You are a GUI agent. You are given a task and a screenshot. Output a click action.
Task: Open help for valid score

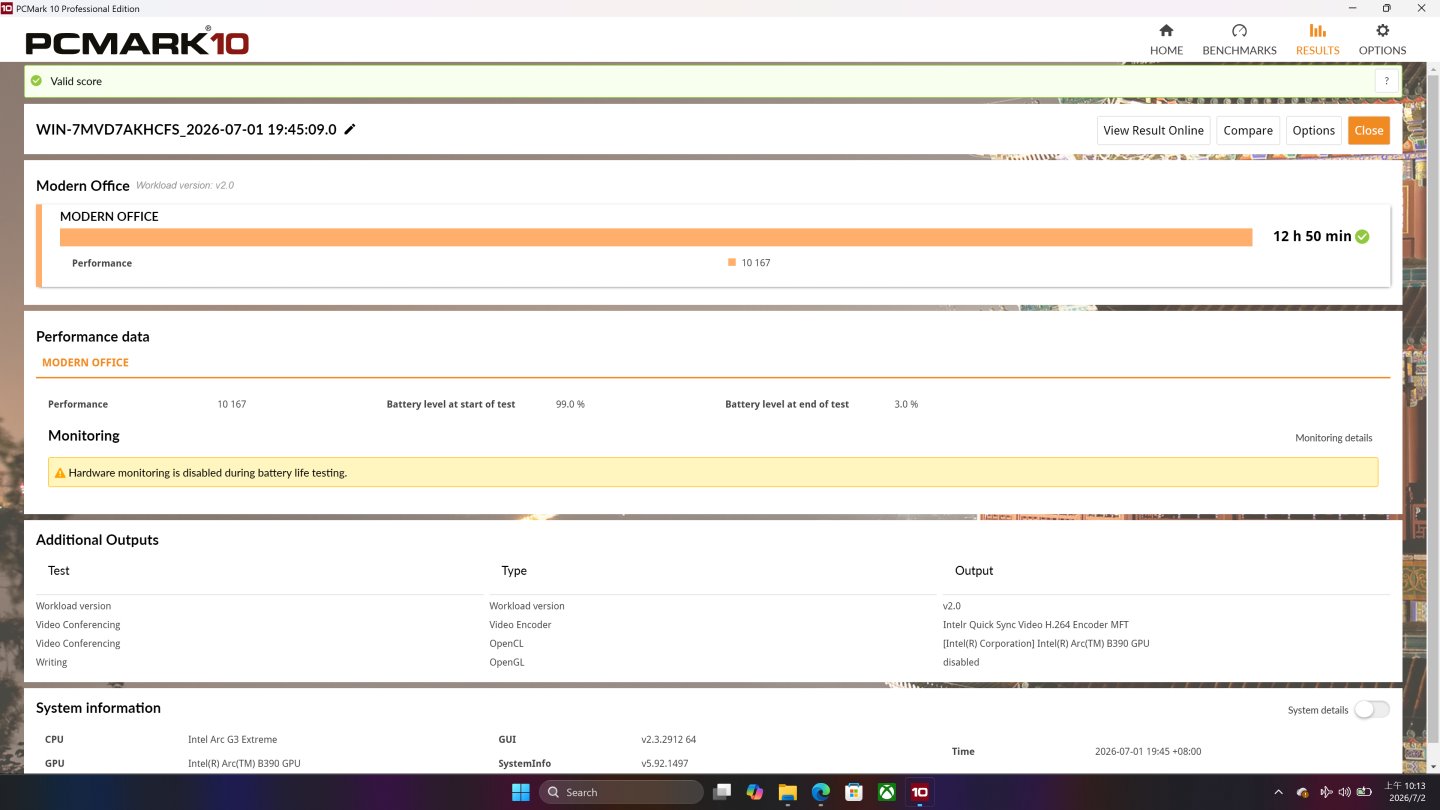[x=1387, y=81]
